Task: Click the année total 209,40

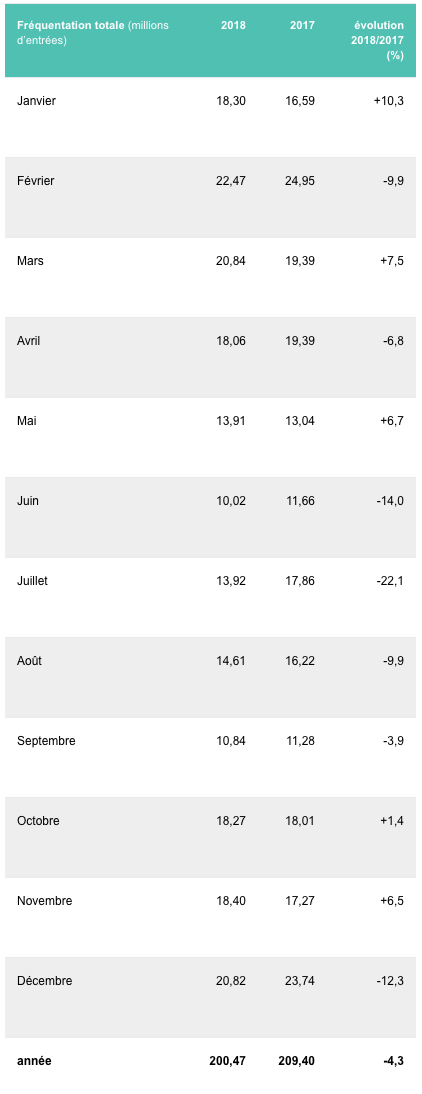Action: [296, 1061]
